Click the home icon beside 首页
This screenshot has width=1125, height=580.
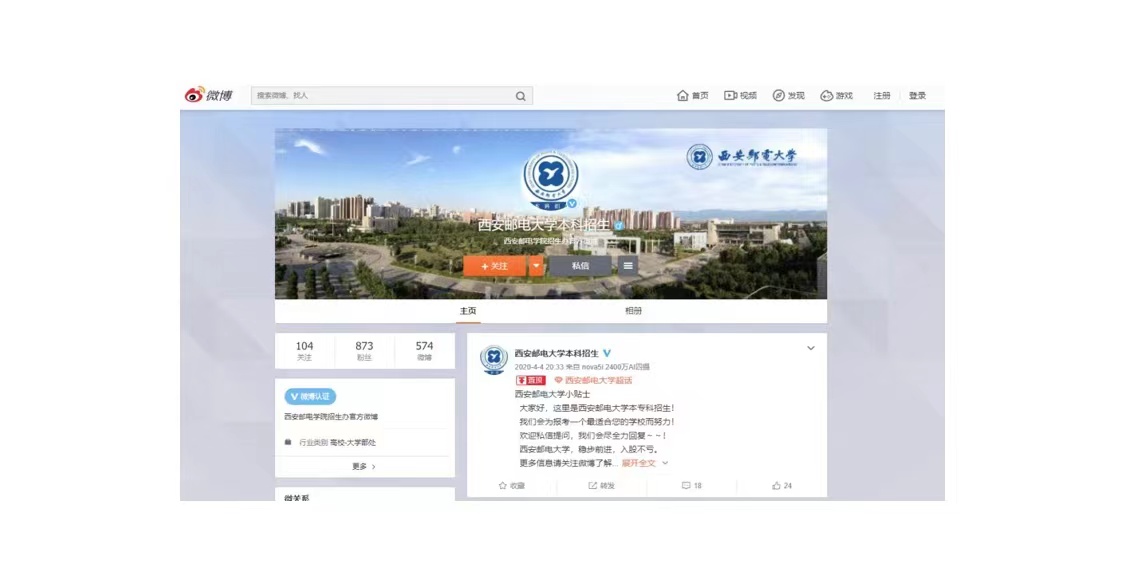682,95
